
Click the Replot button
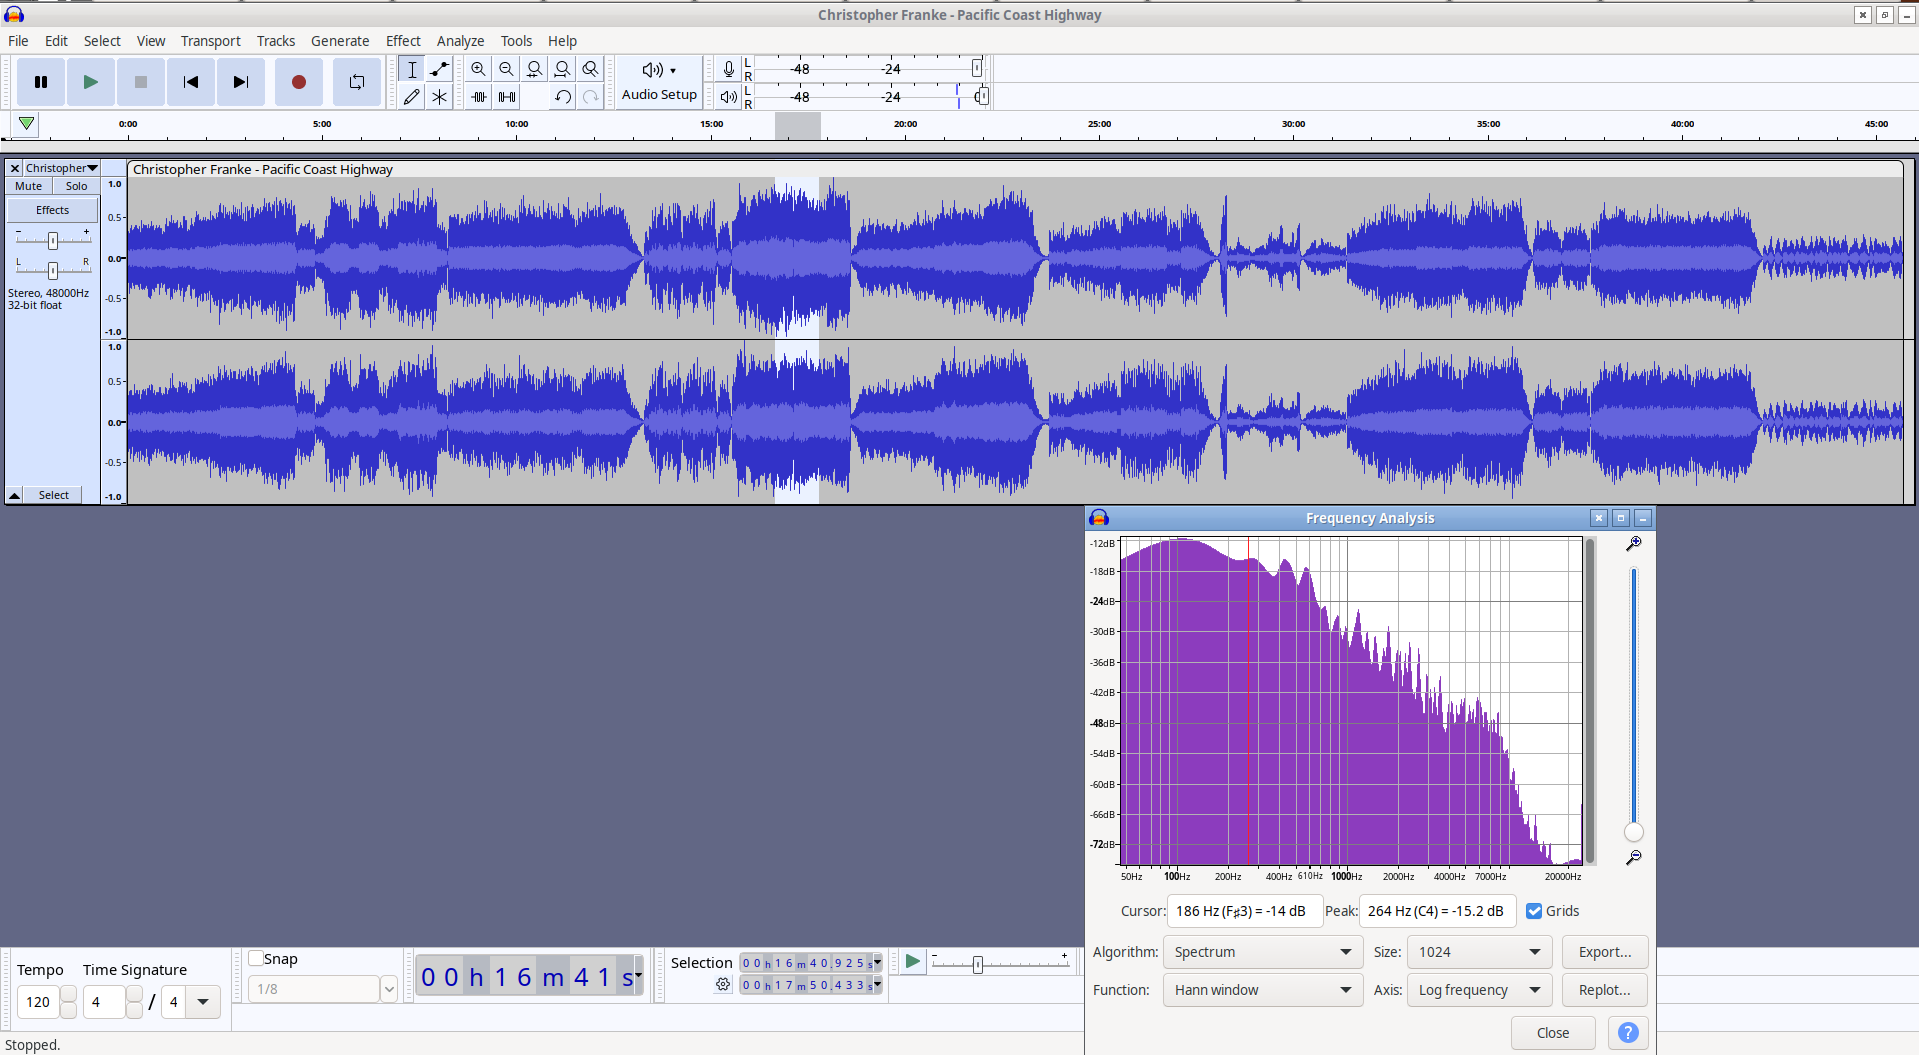click(x=1605, y=990)
